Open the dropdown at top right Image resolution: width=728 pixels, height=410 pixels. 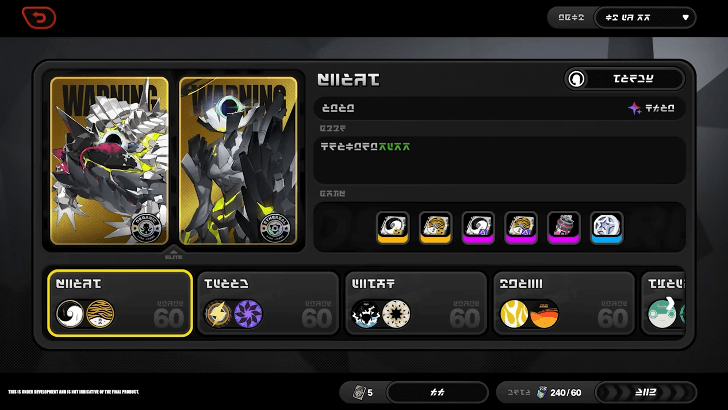tap(645, 18)
